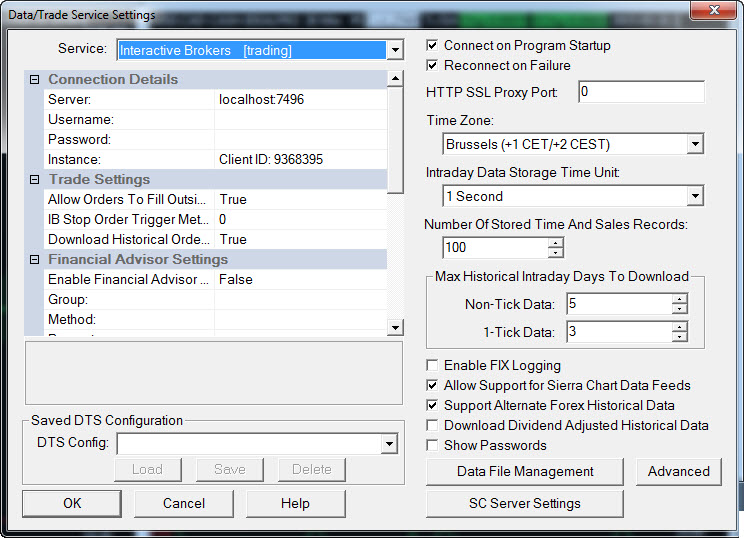This screenshot has width=744, height=538.
Task: Click the 1-Tick Data input field
Action: pyautogui.click(x=619, y=332)
